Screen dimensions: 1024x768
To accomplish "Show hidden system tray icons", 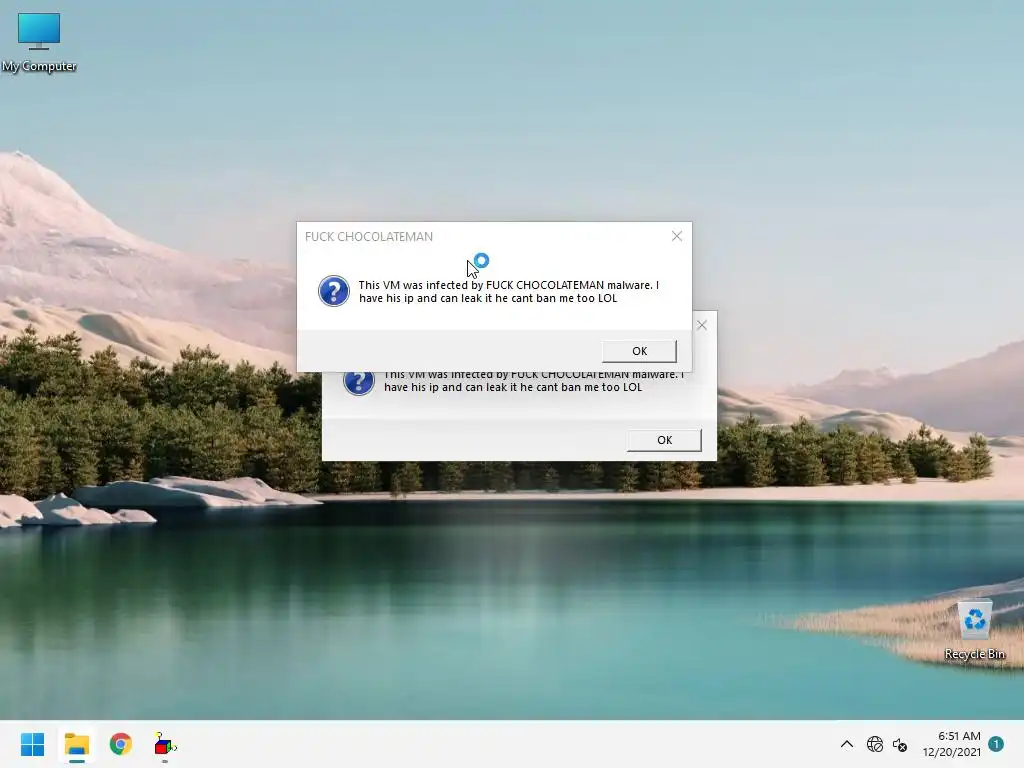I will tap(846, 744).
